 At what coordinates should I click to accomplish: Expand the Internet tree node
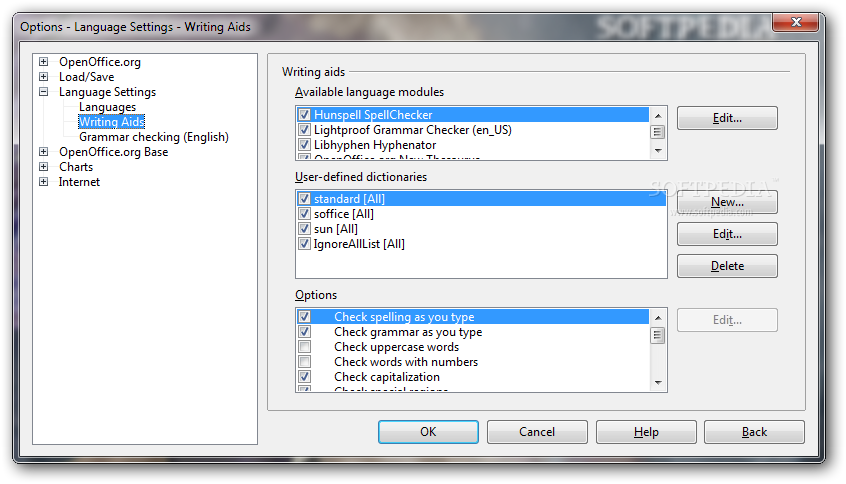coord(44,182)
